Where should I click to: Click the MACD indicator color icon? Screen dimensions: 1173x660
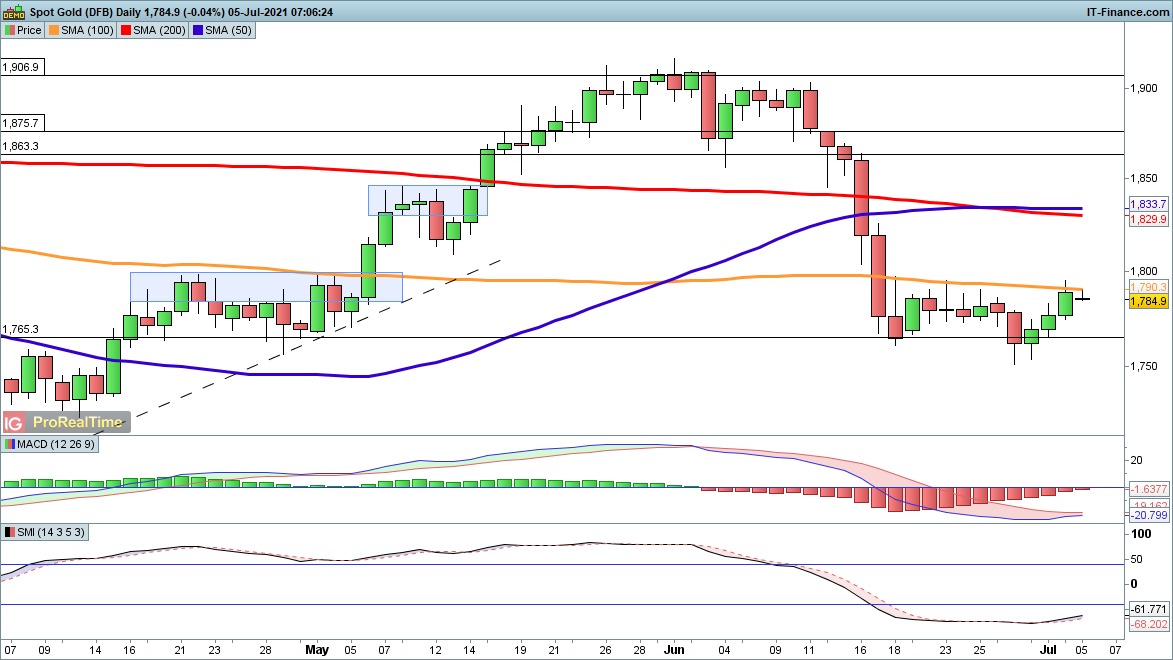pyautogui.click(x=9, y=444)
